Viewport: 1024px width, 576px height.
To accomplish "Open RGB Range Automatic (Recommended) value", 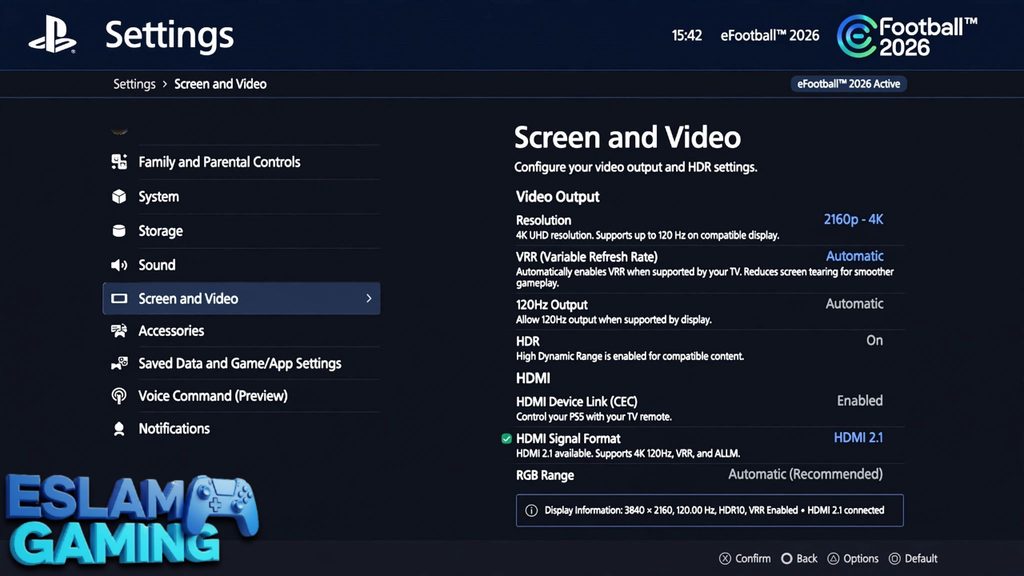I will click(805, 474).
